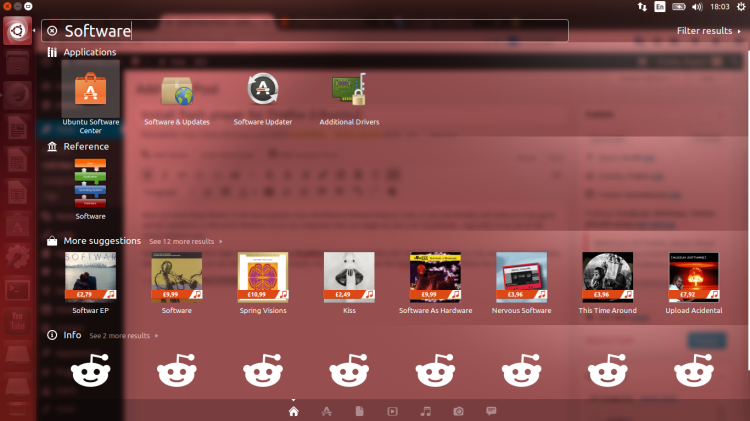Select the Softwar EP album
Screen dimensions: 750x421
click(90, 283)
